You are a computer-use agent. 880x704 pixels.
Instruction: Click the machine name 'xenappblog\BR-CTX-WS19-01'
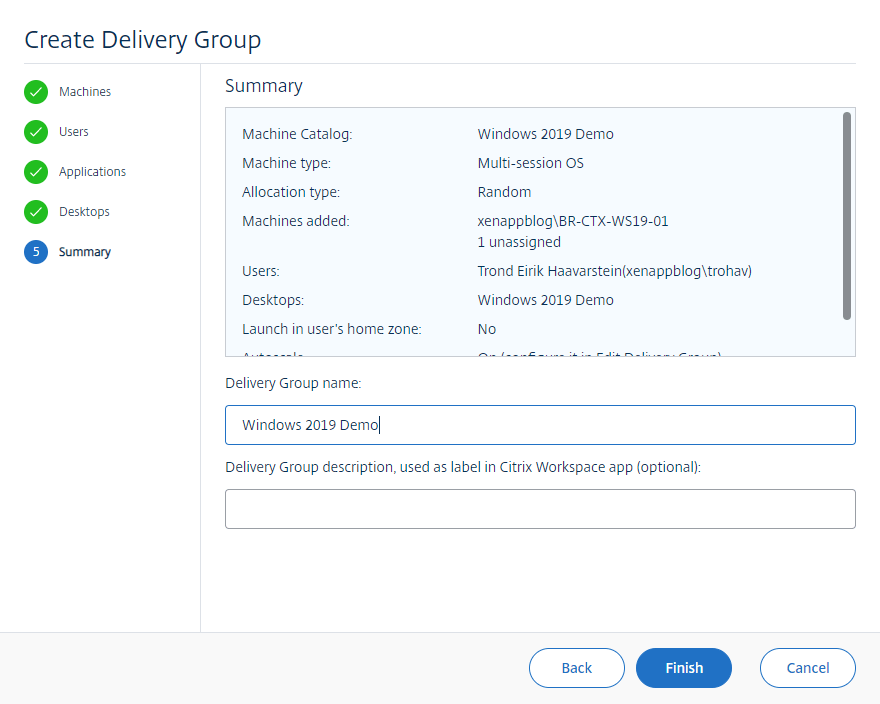point(573,221)
